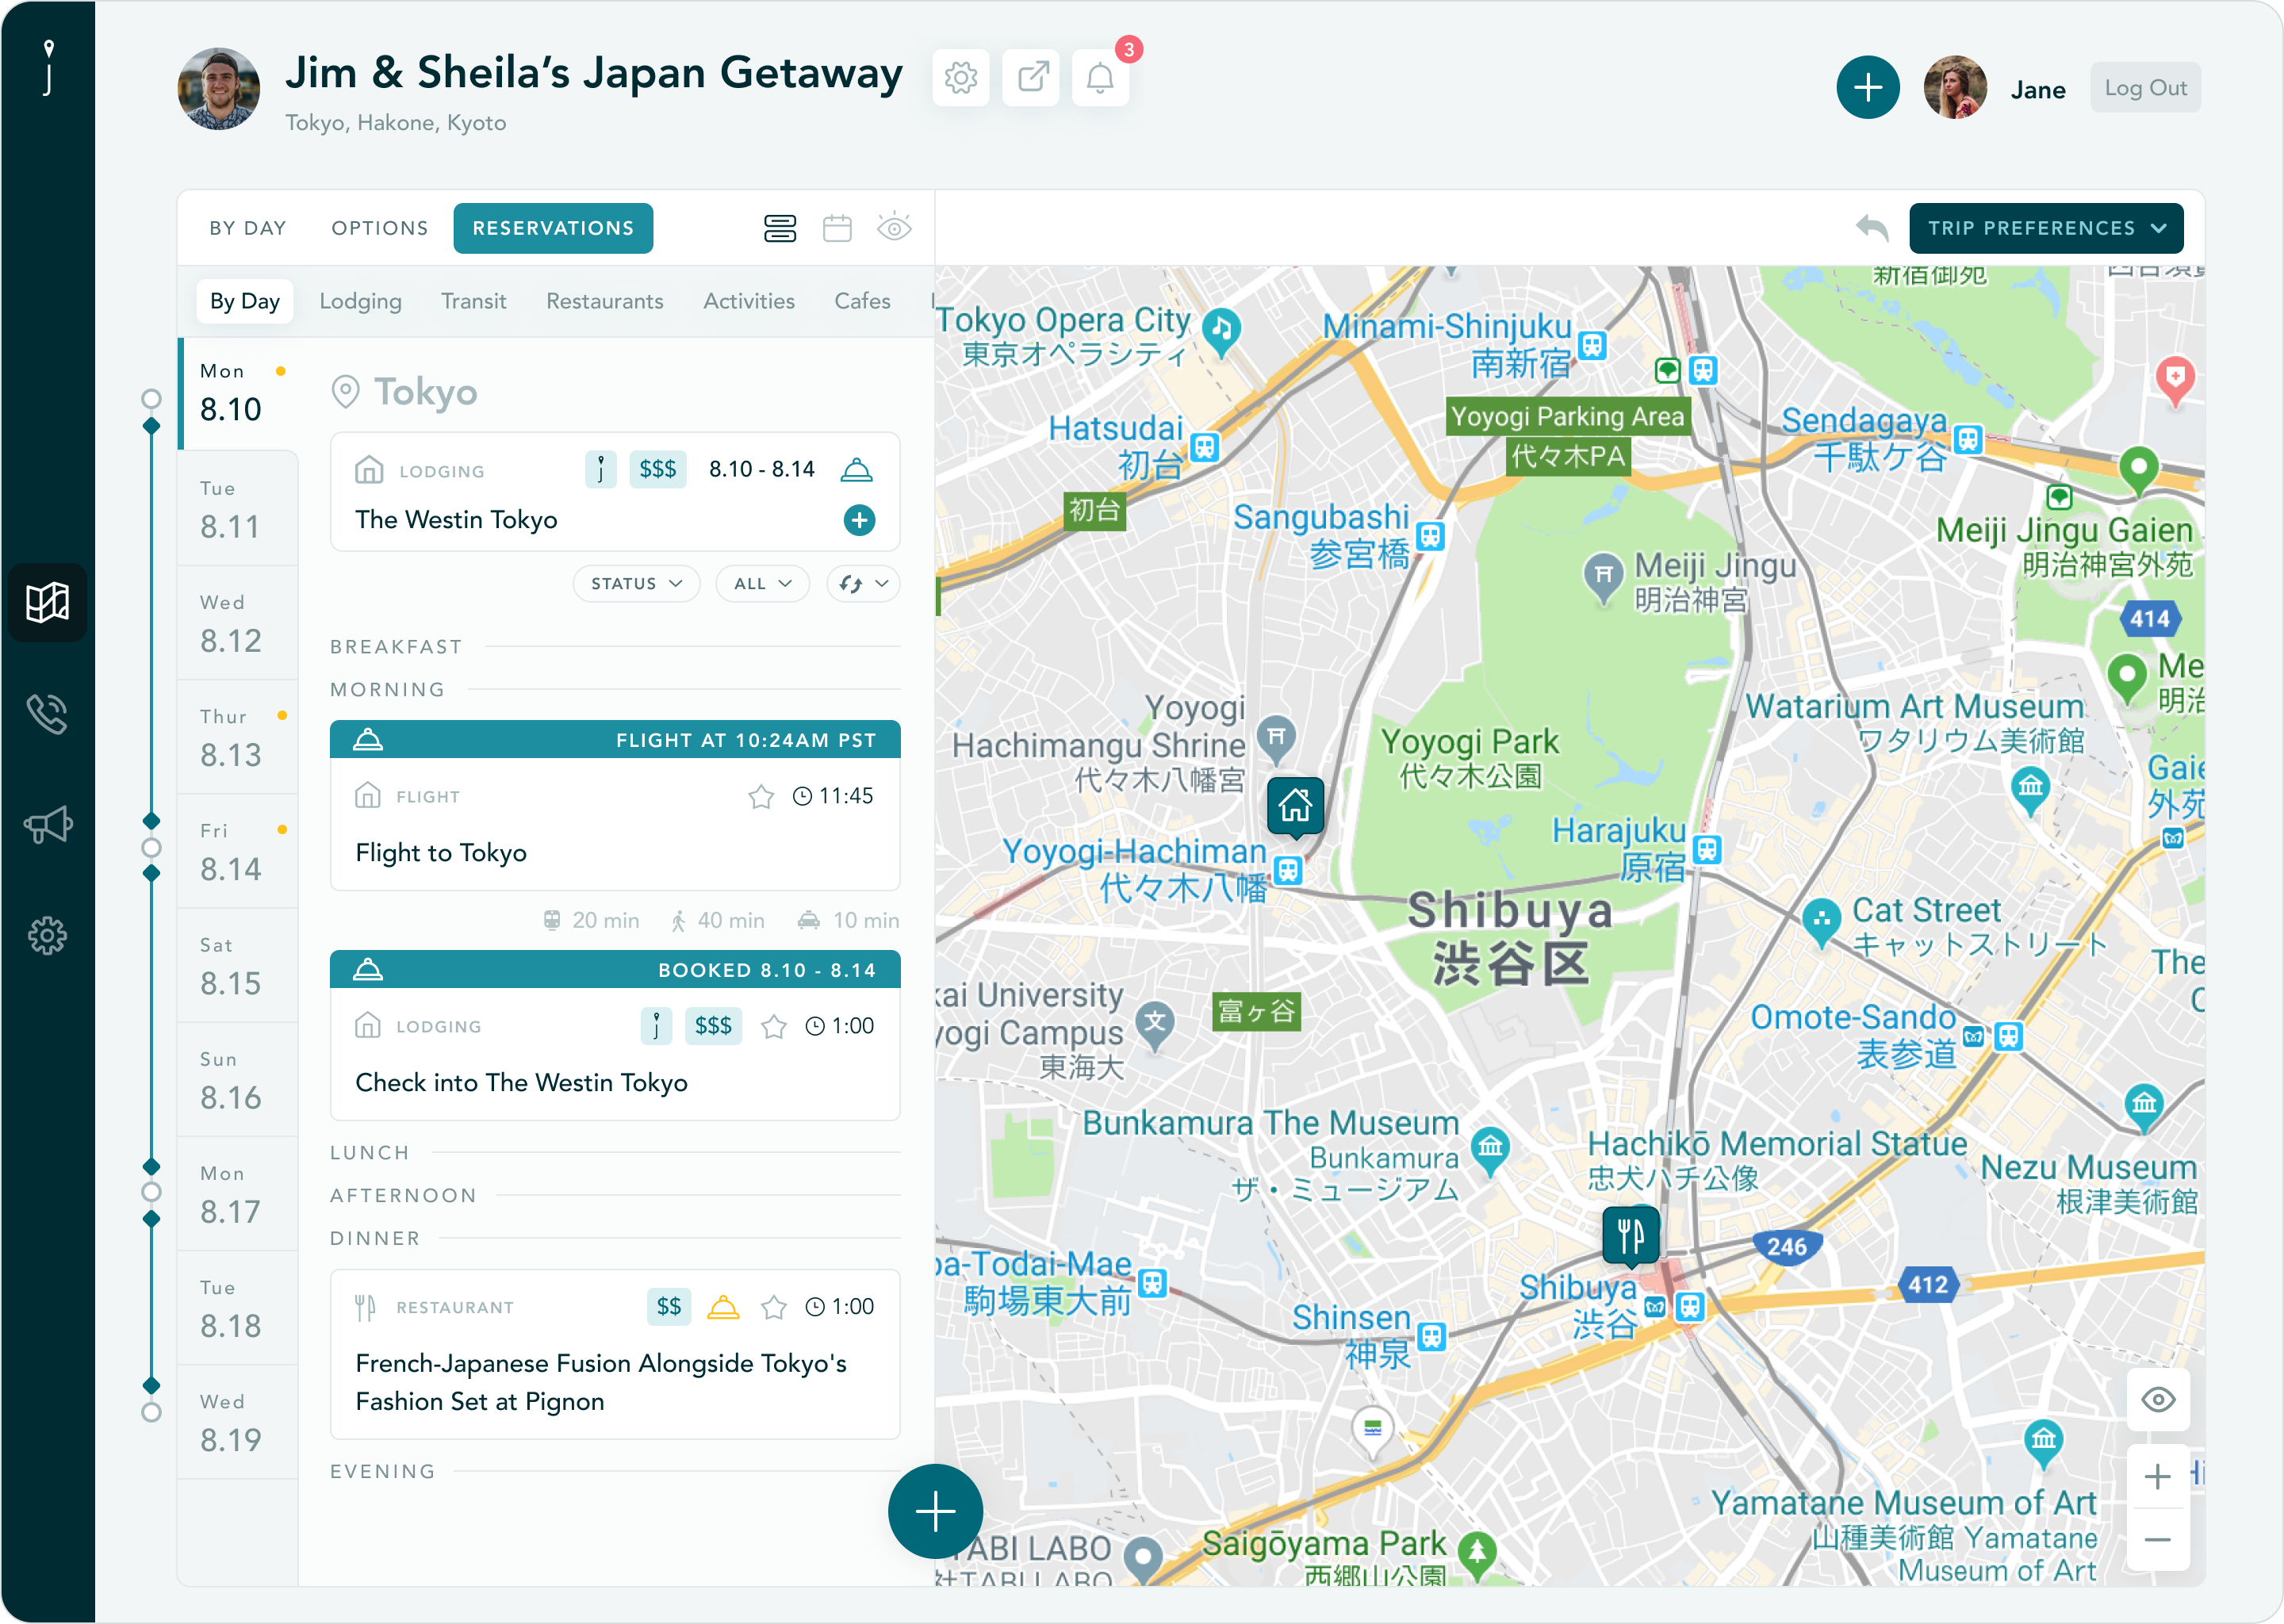Click the home lodging pin on map
The image size is (2284, 1624).
pos(1295,805)
